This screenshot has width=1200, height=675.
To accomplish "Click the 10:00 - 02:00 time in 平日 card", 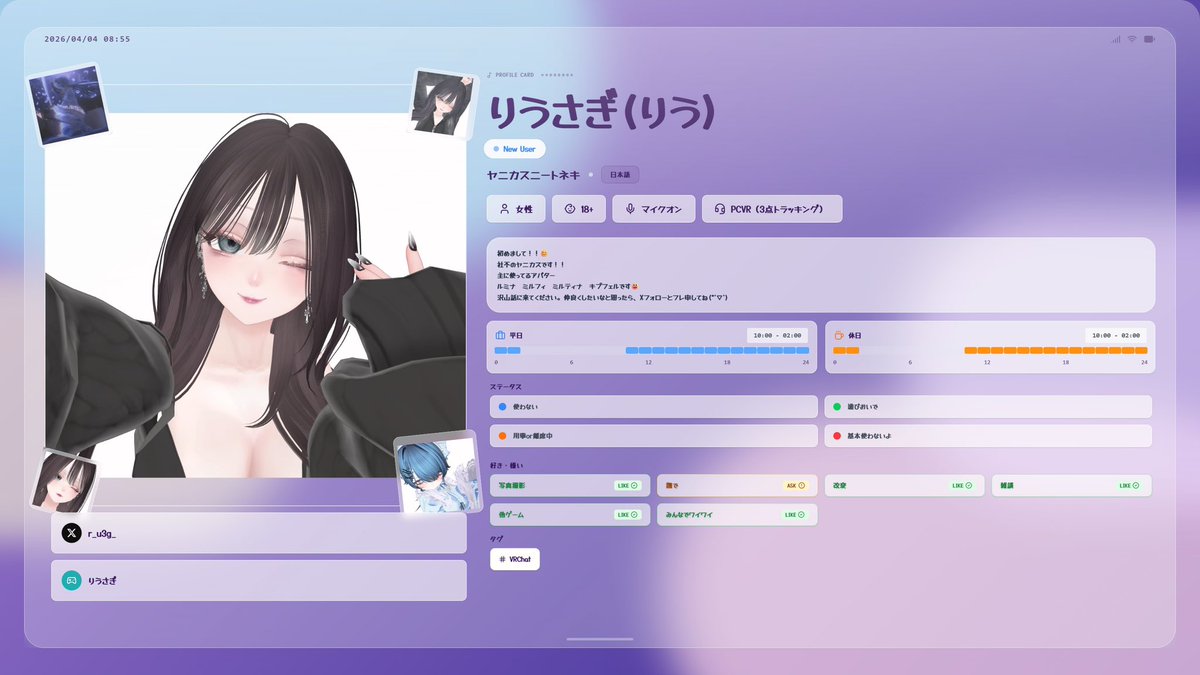I will [x=777, y=335].
